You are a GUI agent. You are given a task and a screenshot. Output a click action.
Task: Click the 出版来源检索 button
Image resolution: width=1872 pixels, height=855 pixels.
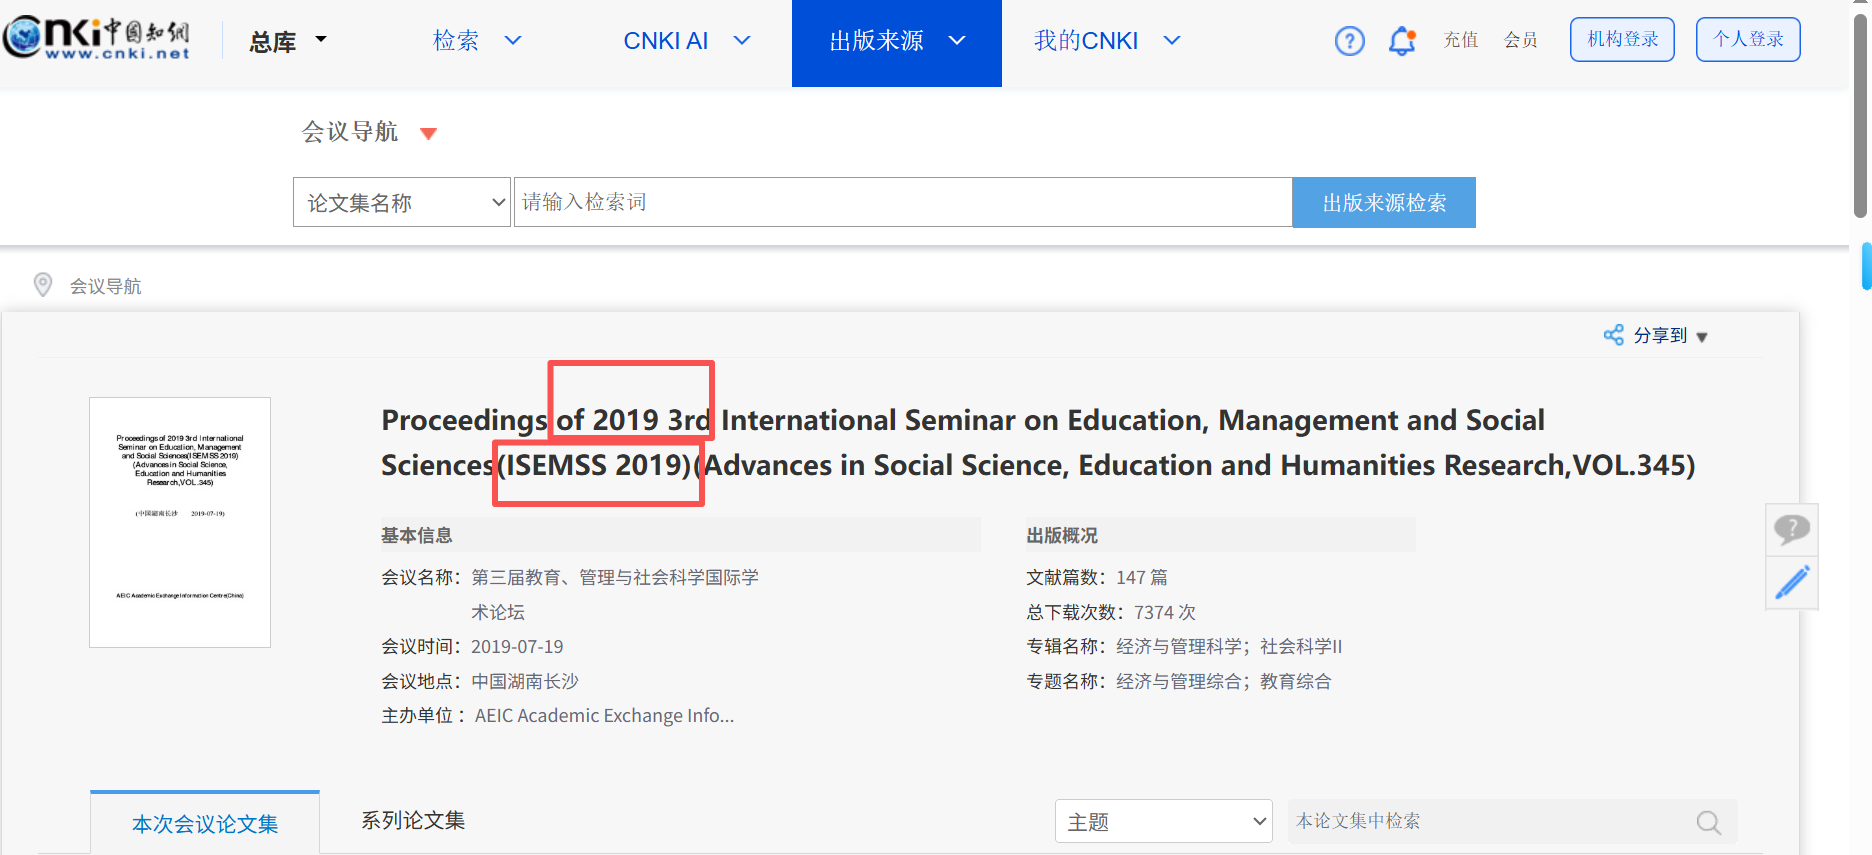(1383, 203)
